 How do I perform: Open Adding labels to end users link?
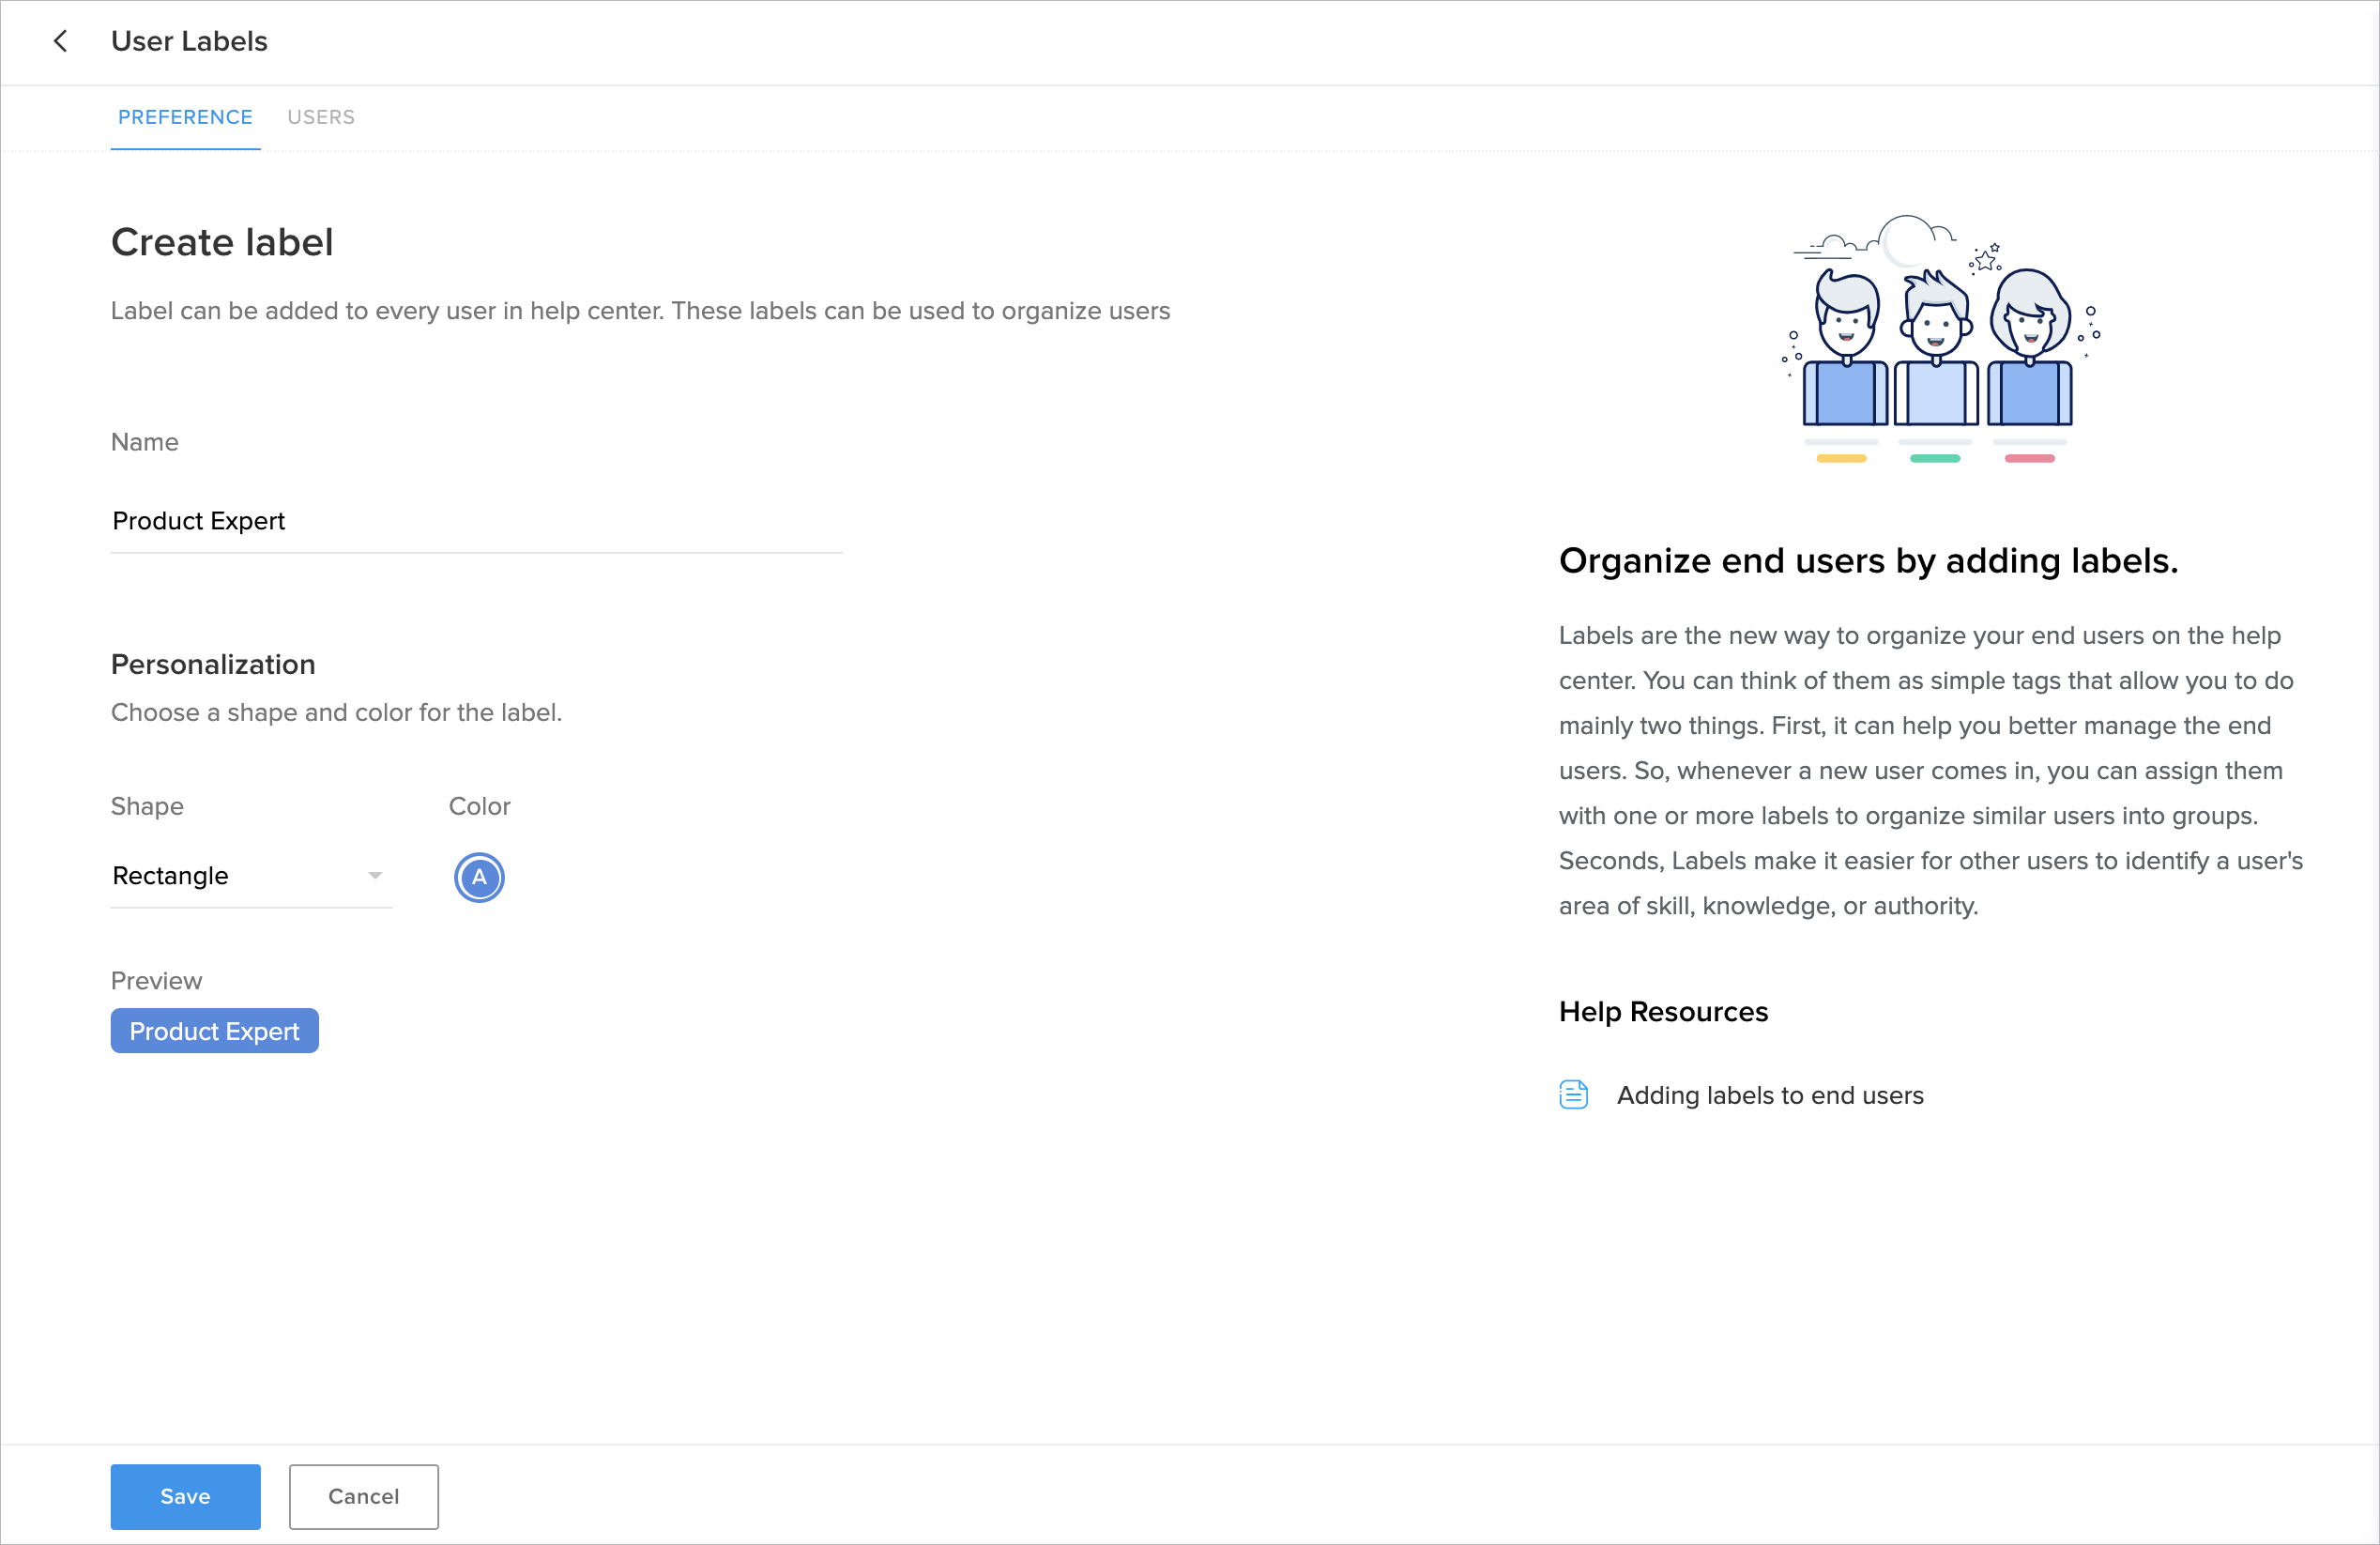tap(1769, 1095)
